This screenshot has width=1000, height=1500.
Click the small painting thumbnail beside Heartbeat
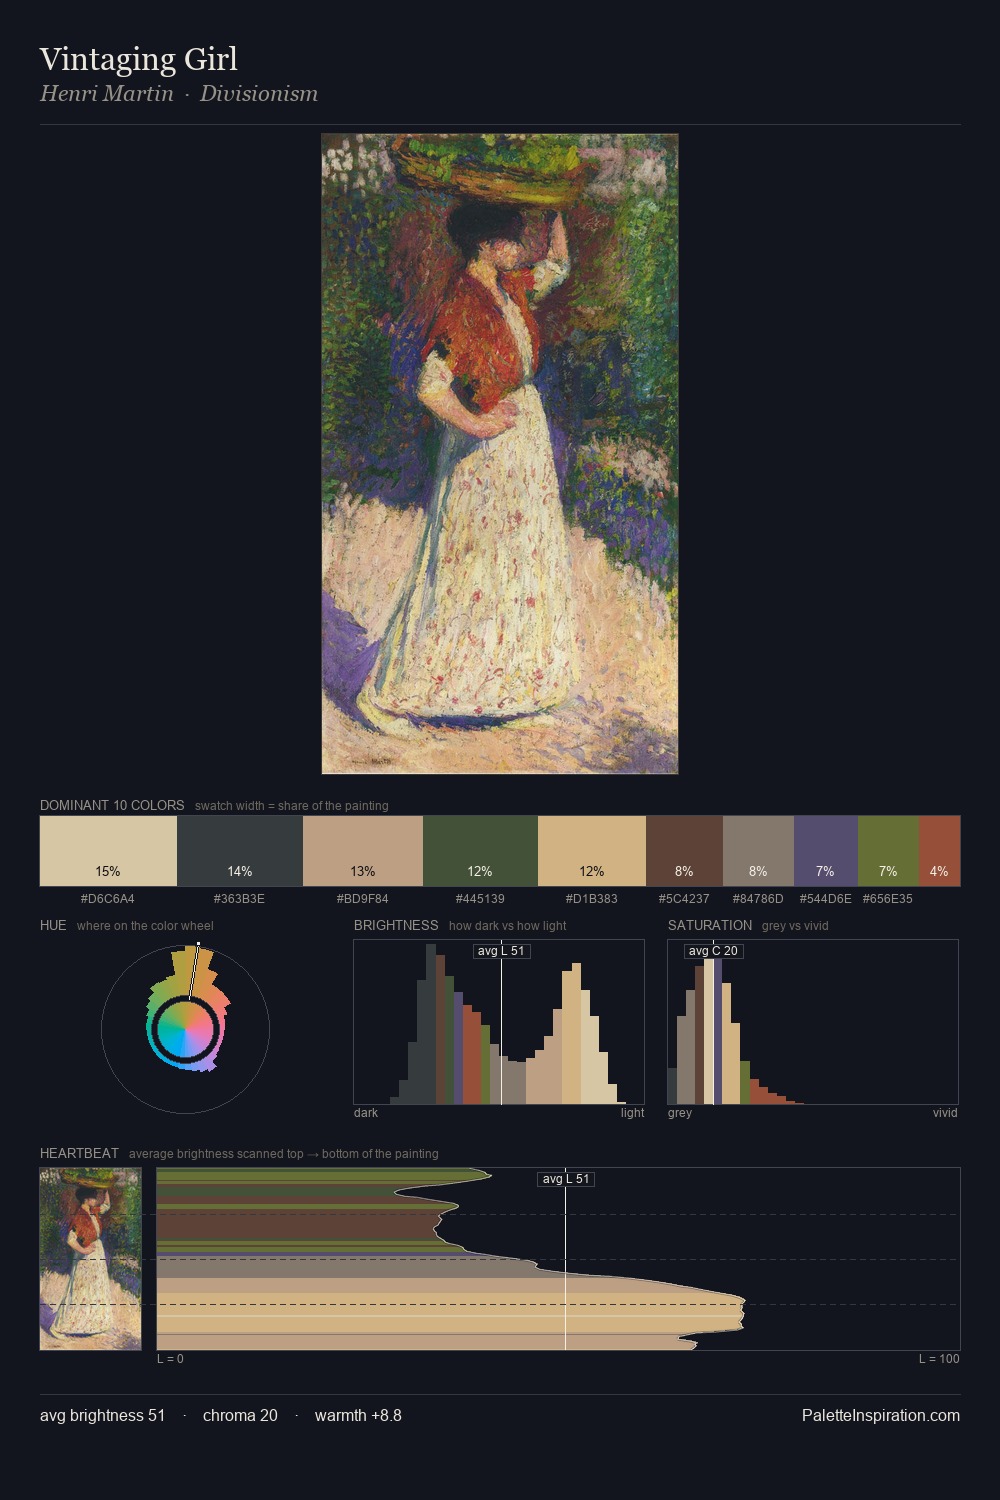tap(91, 1259)
